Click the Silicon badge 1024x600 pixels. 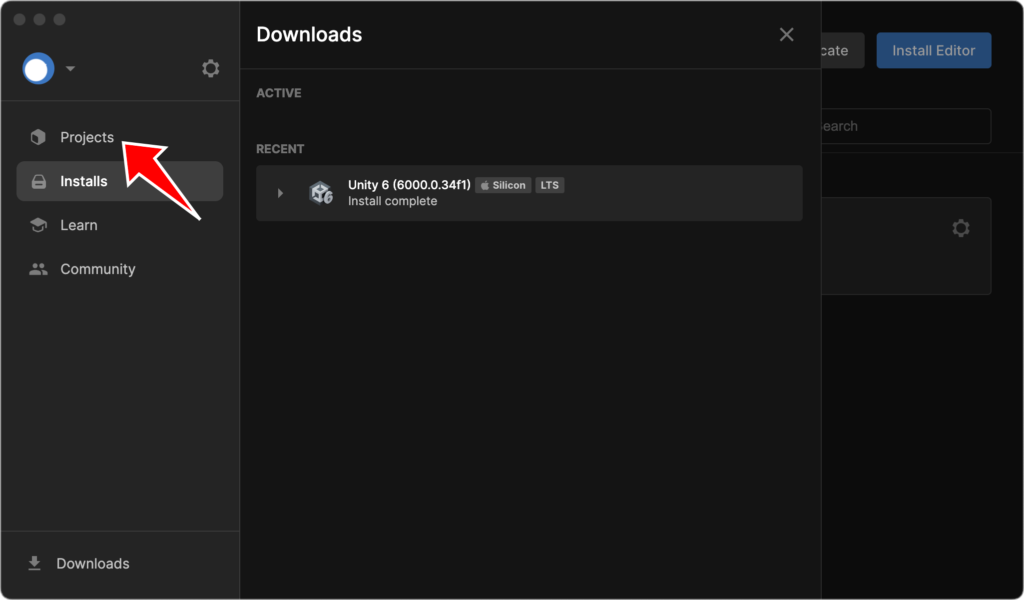(503, 185)
